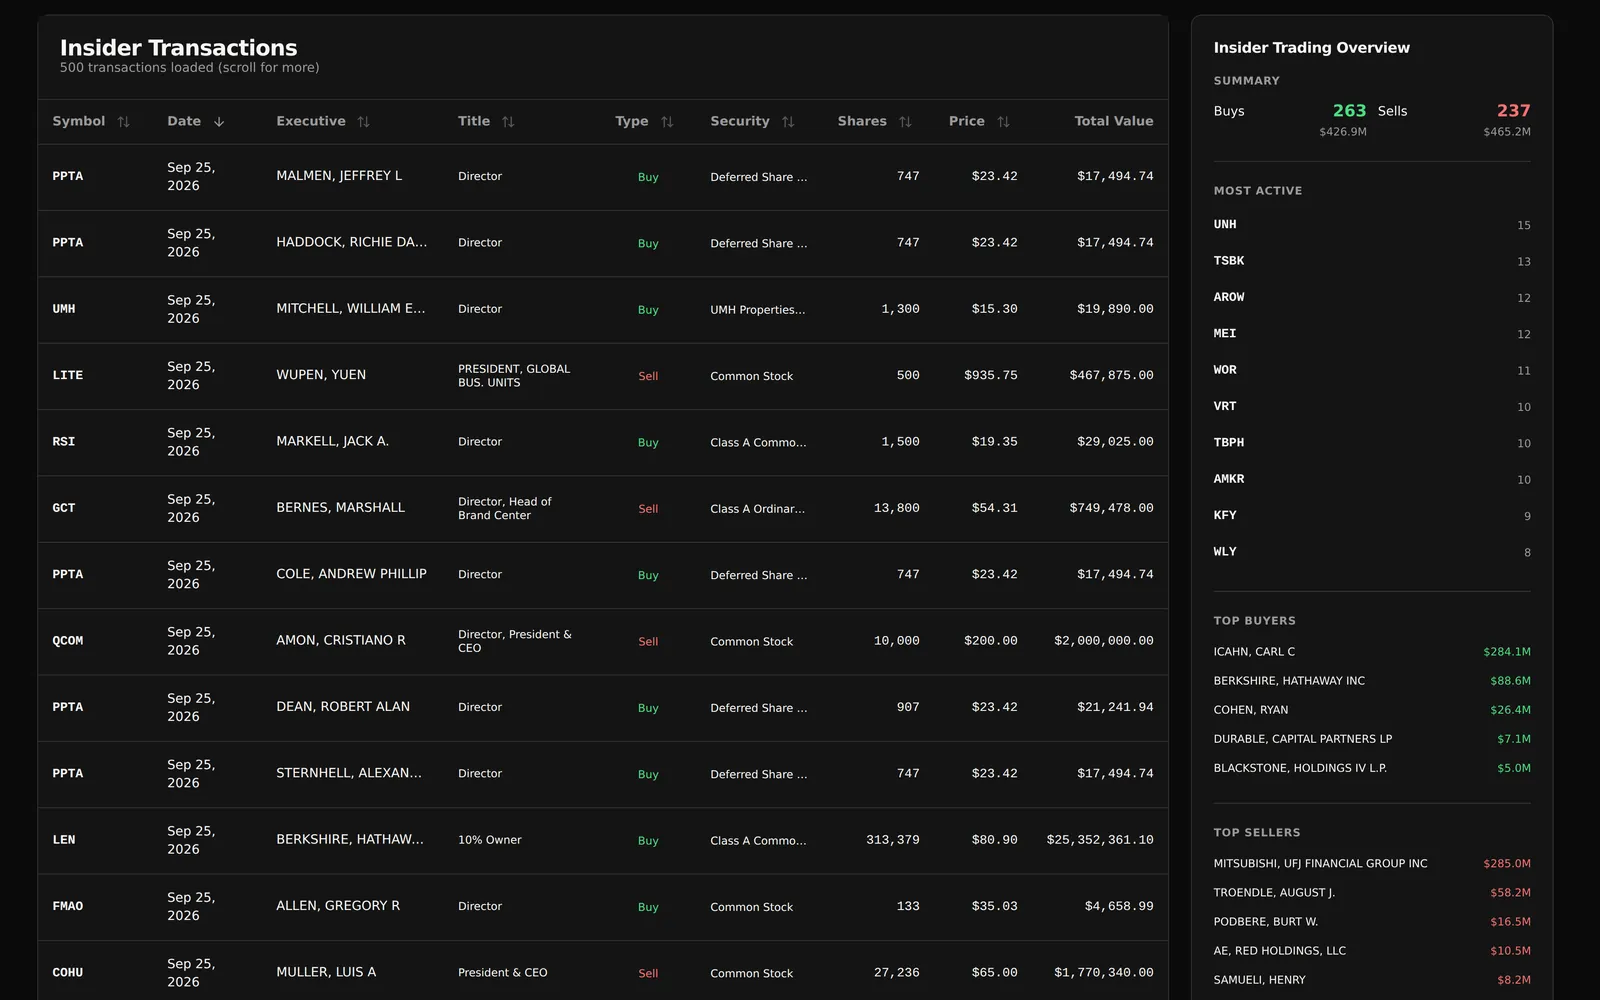Image resolution: width=1600 pixels, height=1000 pixels.
Task: Click top buyer BLACKSTONE, HOLDINGS IV L.P.
Action: click(x=1300, y=768)
